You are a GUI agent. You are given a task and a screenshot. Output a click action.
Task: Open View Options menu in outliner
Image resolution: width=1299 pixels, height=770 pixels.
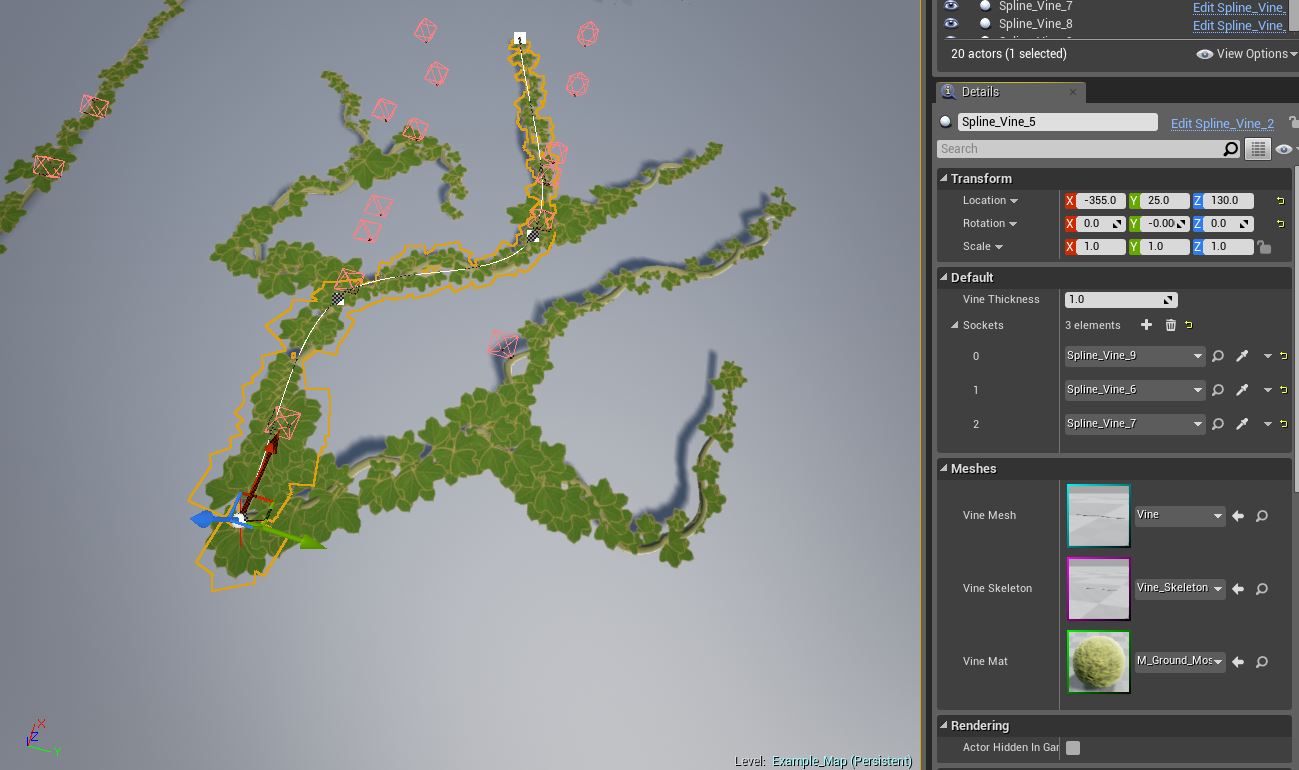1246,54
